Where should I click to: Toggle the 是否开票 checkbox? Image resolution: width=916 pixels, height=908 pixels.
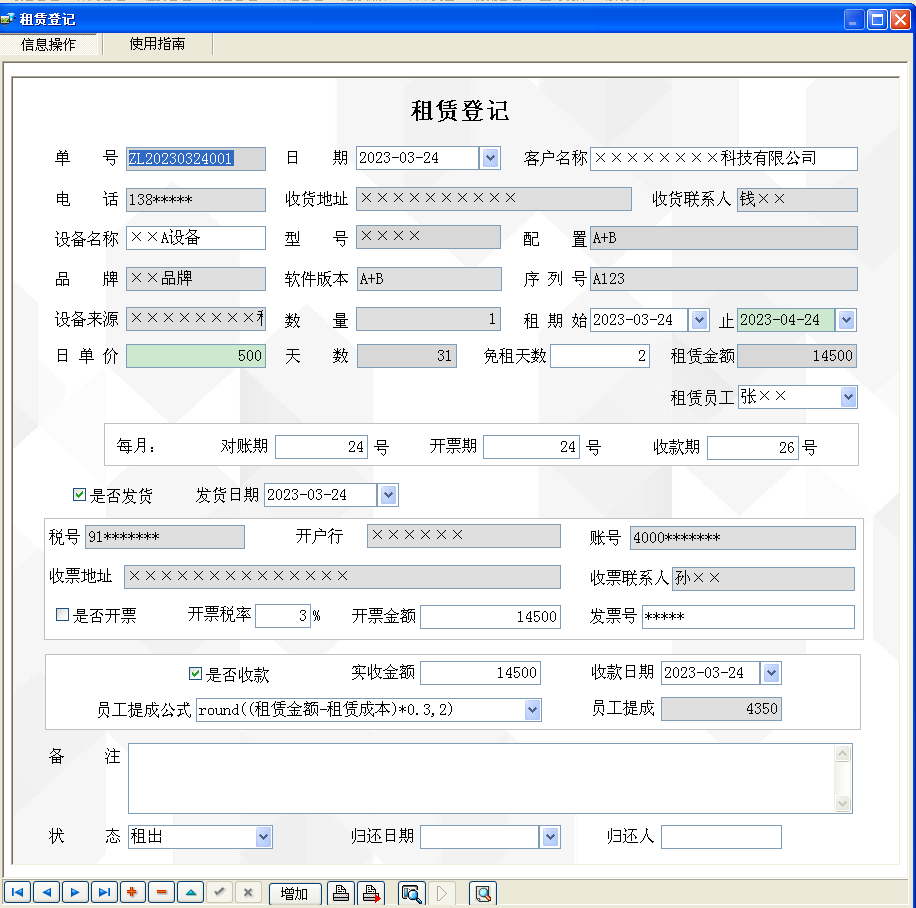pos(63,614)
